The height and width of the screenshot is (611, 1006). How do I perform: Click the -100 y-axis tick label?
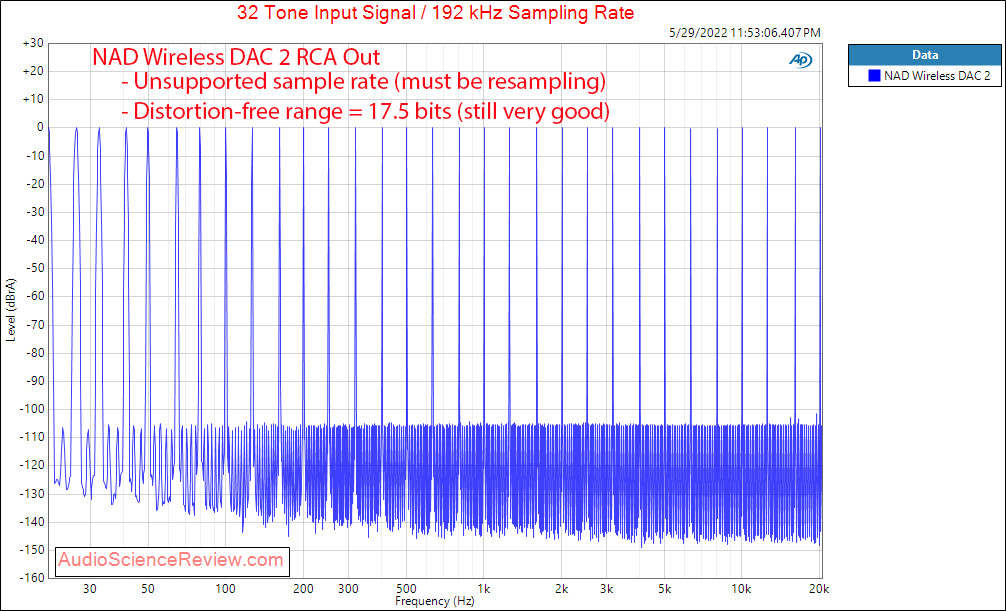click(31, 409)
